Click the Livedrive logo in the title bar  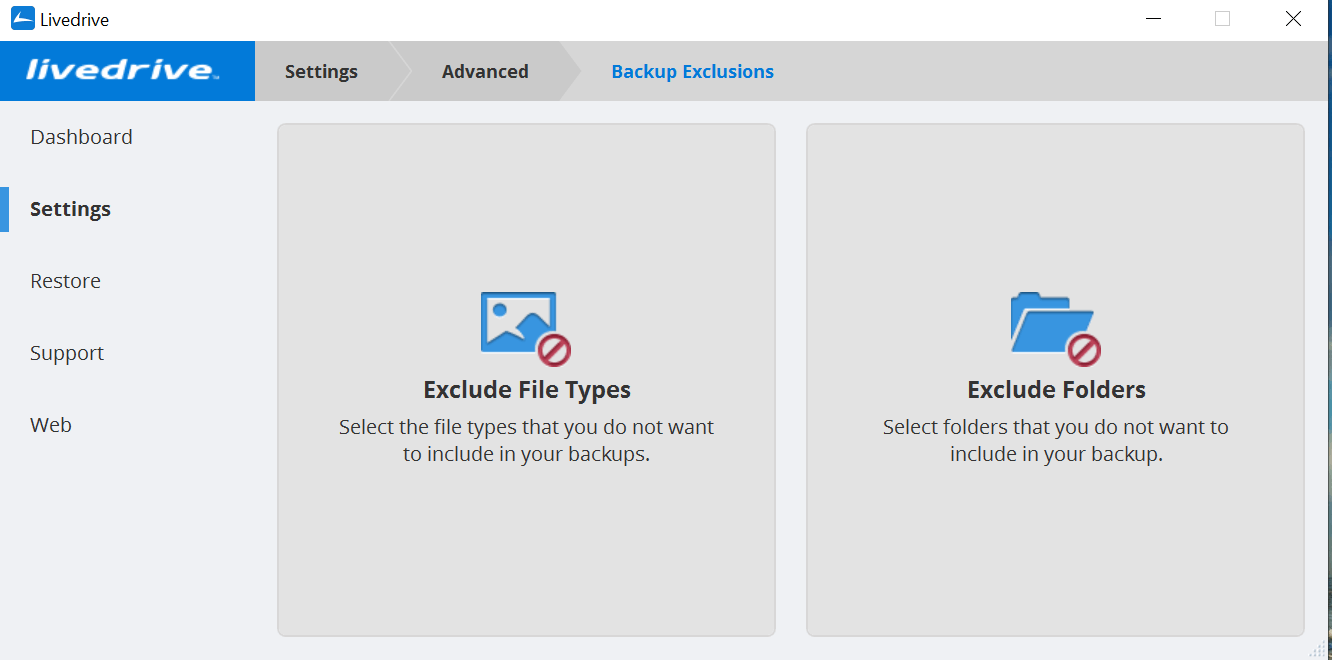(22, 18)
